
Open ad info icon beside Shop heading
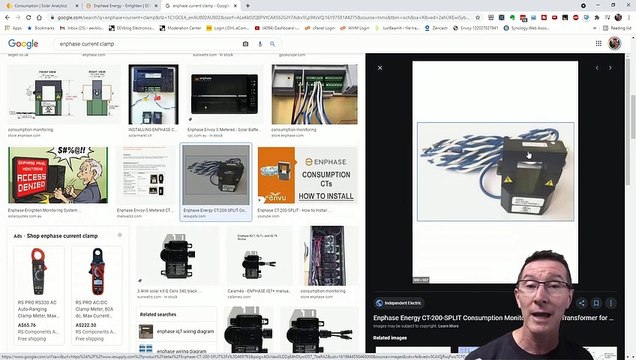point(120,235)
